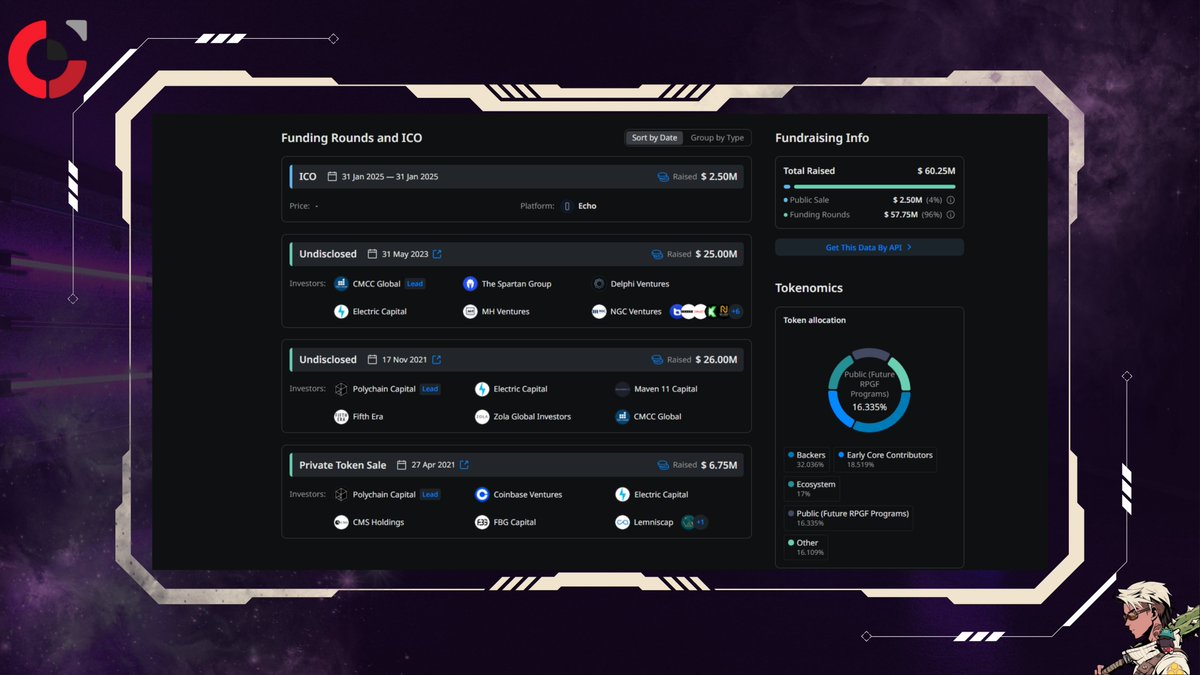Select the Early Core Contributors legend item
The width and height of the screenshot is (1200, 675).
[x=885, y=459]
